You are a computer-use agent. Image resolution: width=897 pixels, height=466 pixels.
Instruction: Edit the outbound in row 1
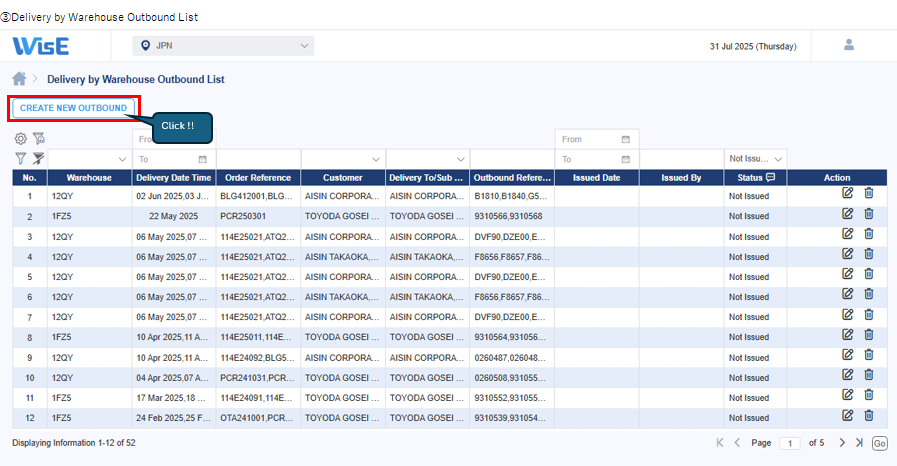(848, 194)
